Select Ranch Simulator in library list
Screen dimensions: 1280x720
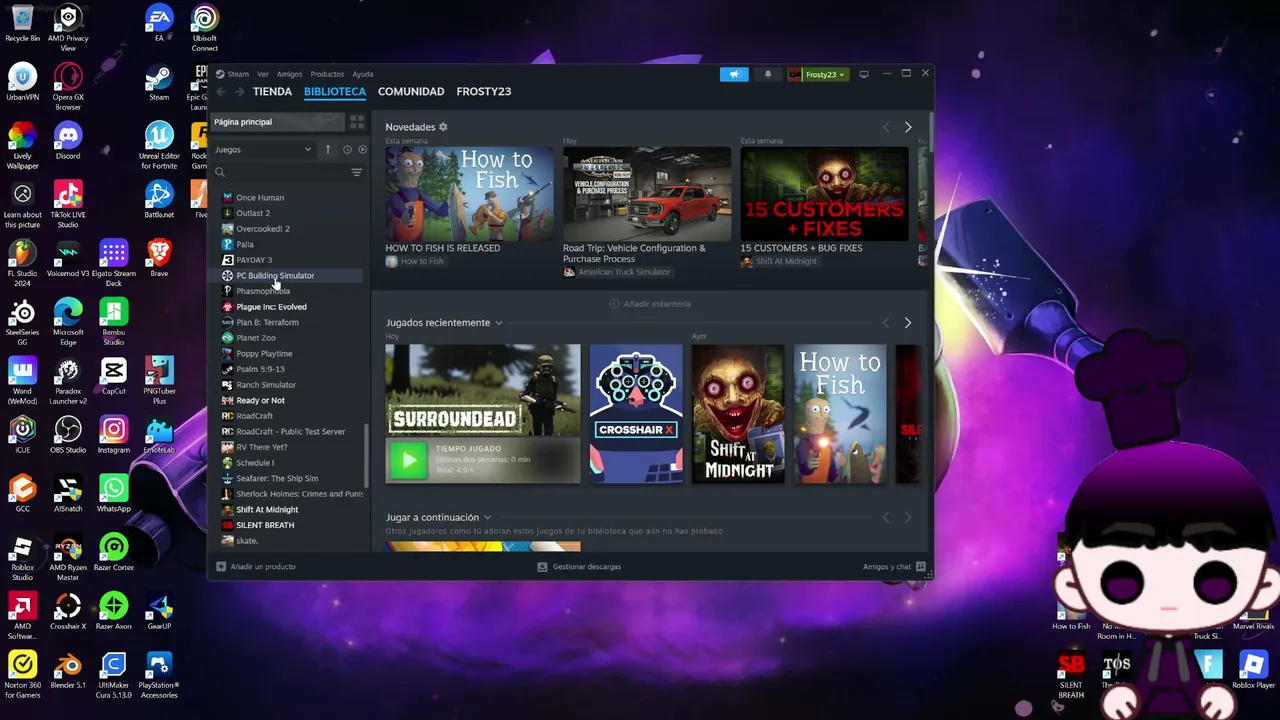[266, 385]
